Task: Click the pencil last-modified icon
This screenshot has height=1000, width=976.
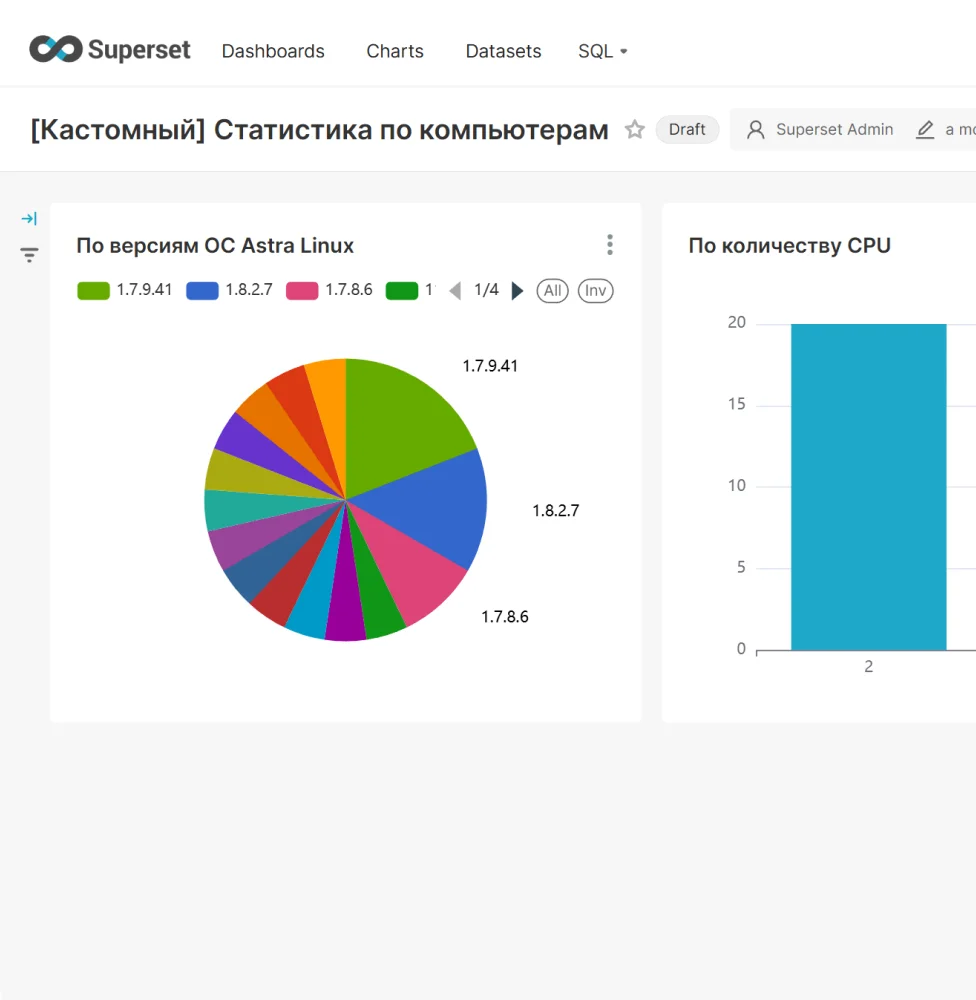Action: coord(925,129)
